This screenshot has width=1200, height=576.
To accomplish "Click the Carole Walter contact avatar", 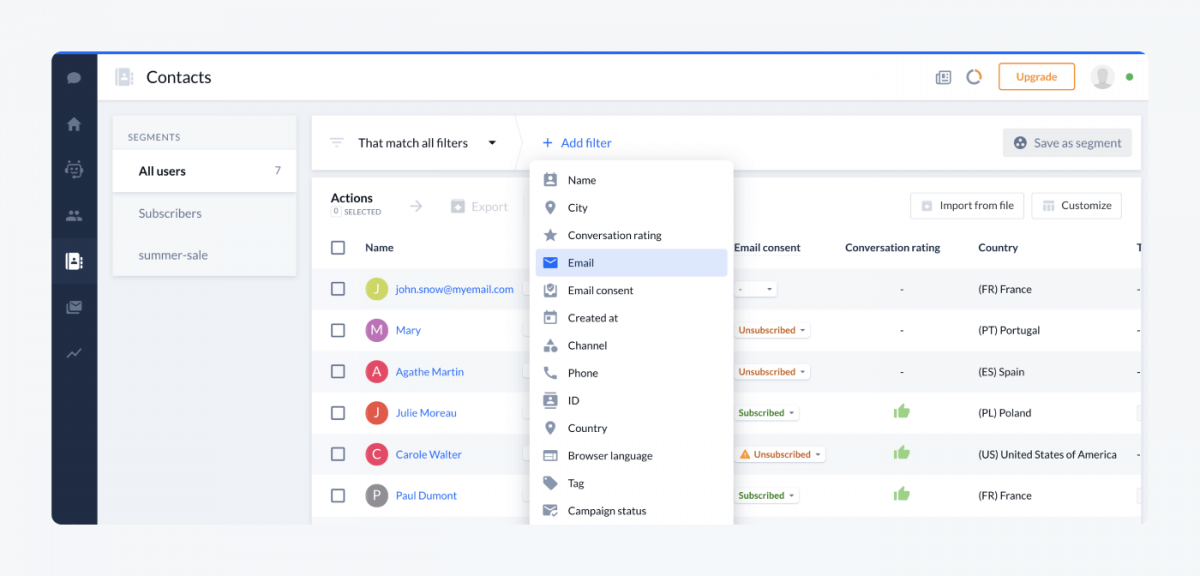I will point(376,454).
